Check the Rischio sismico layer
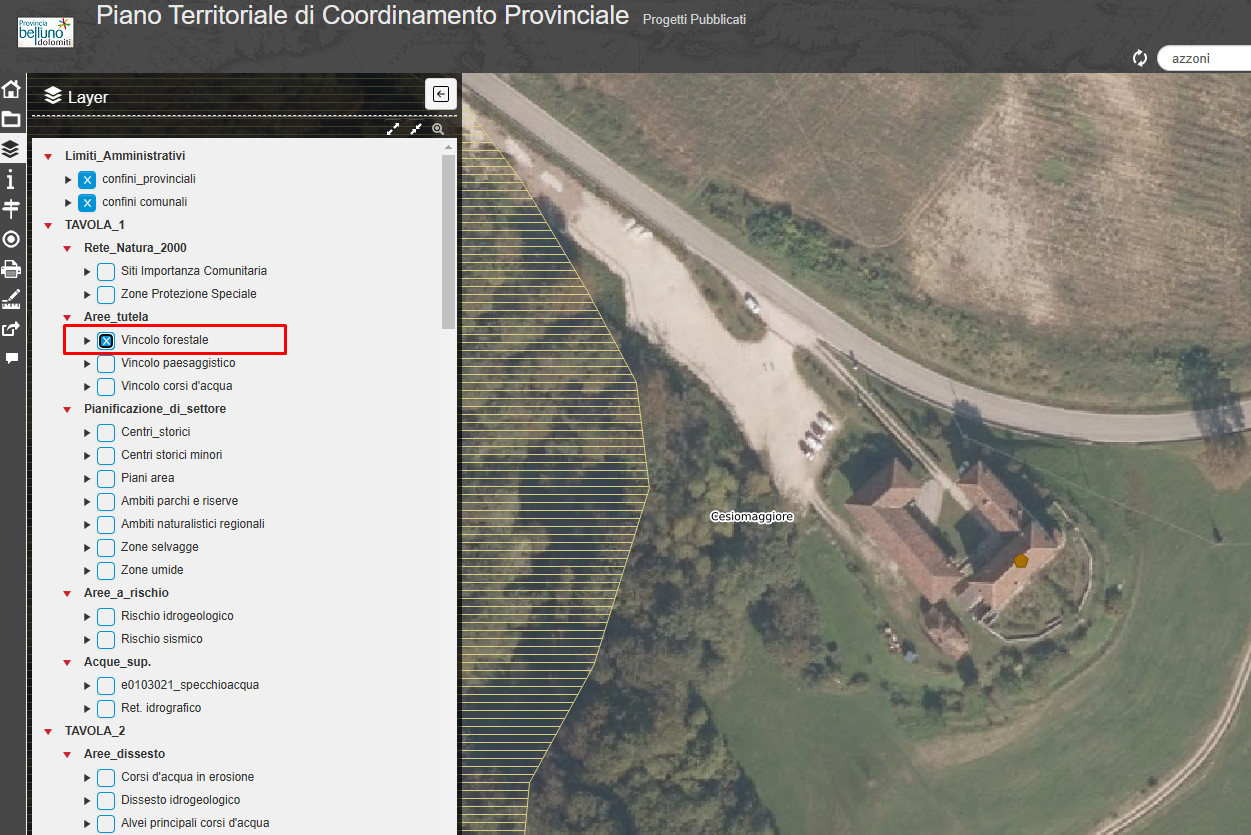The width and height of the screenshot is (1251, 835). [106, 640]
